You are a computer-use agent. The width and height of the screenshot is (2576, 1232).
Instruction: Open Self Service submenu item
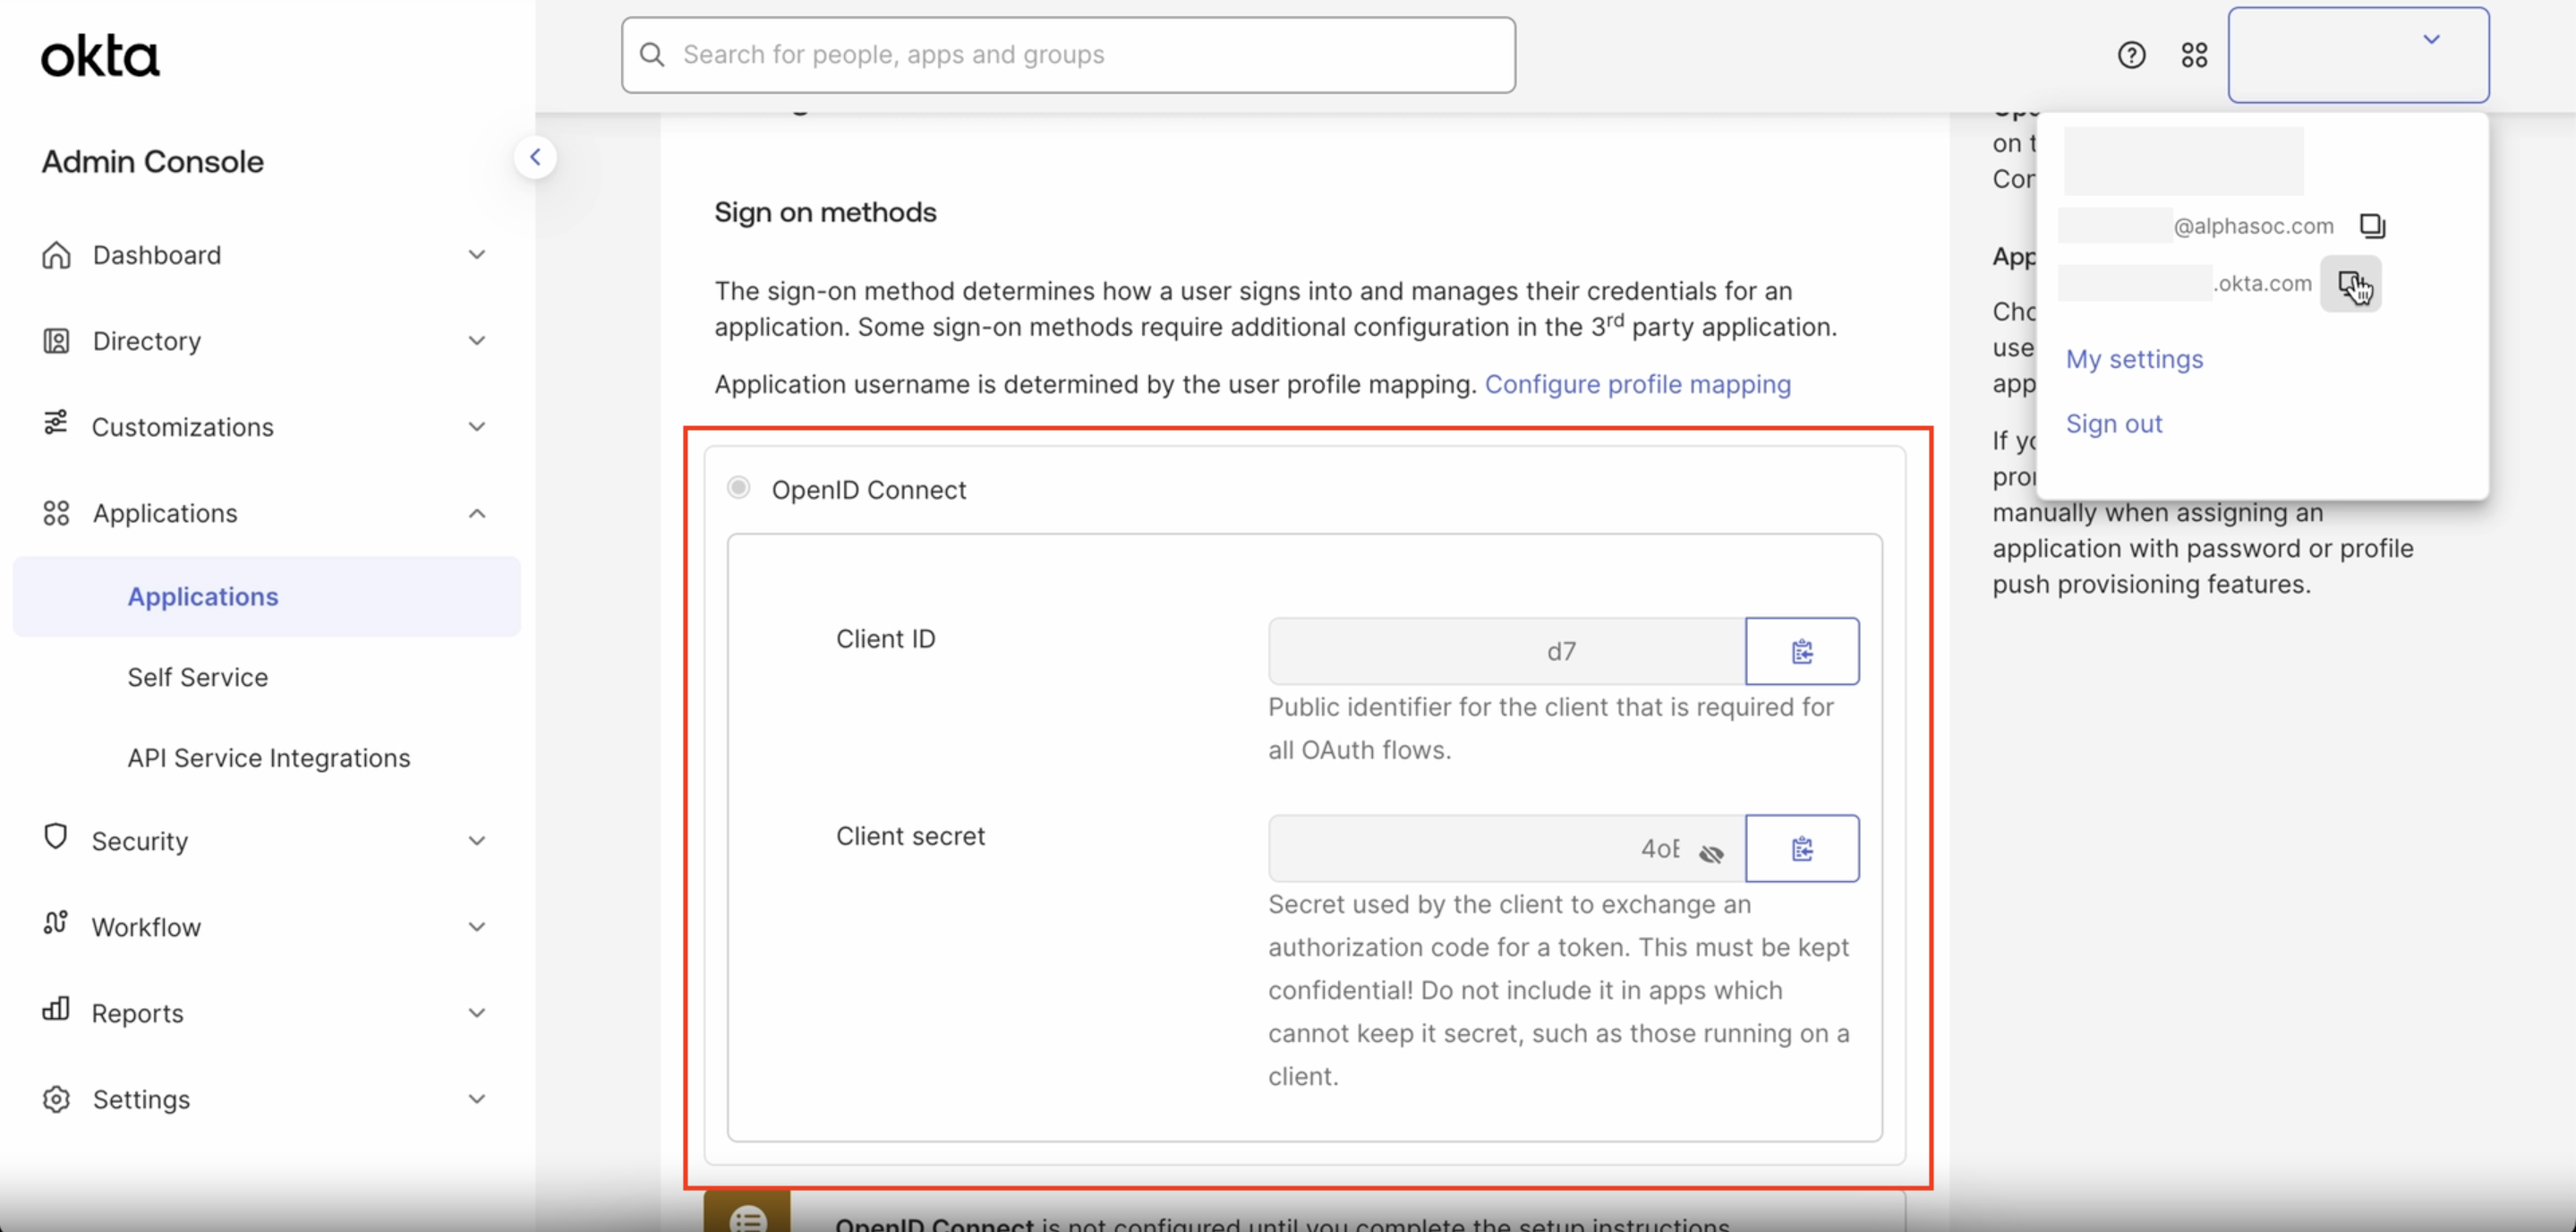pyautogui.click(x=197, y=677)
